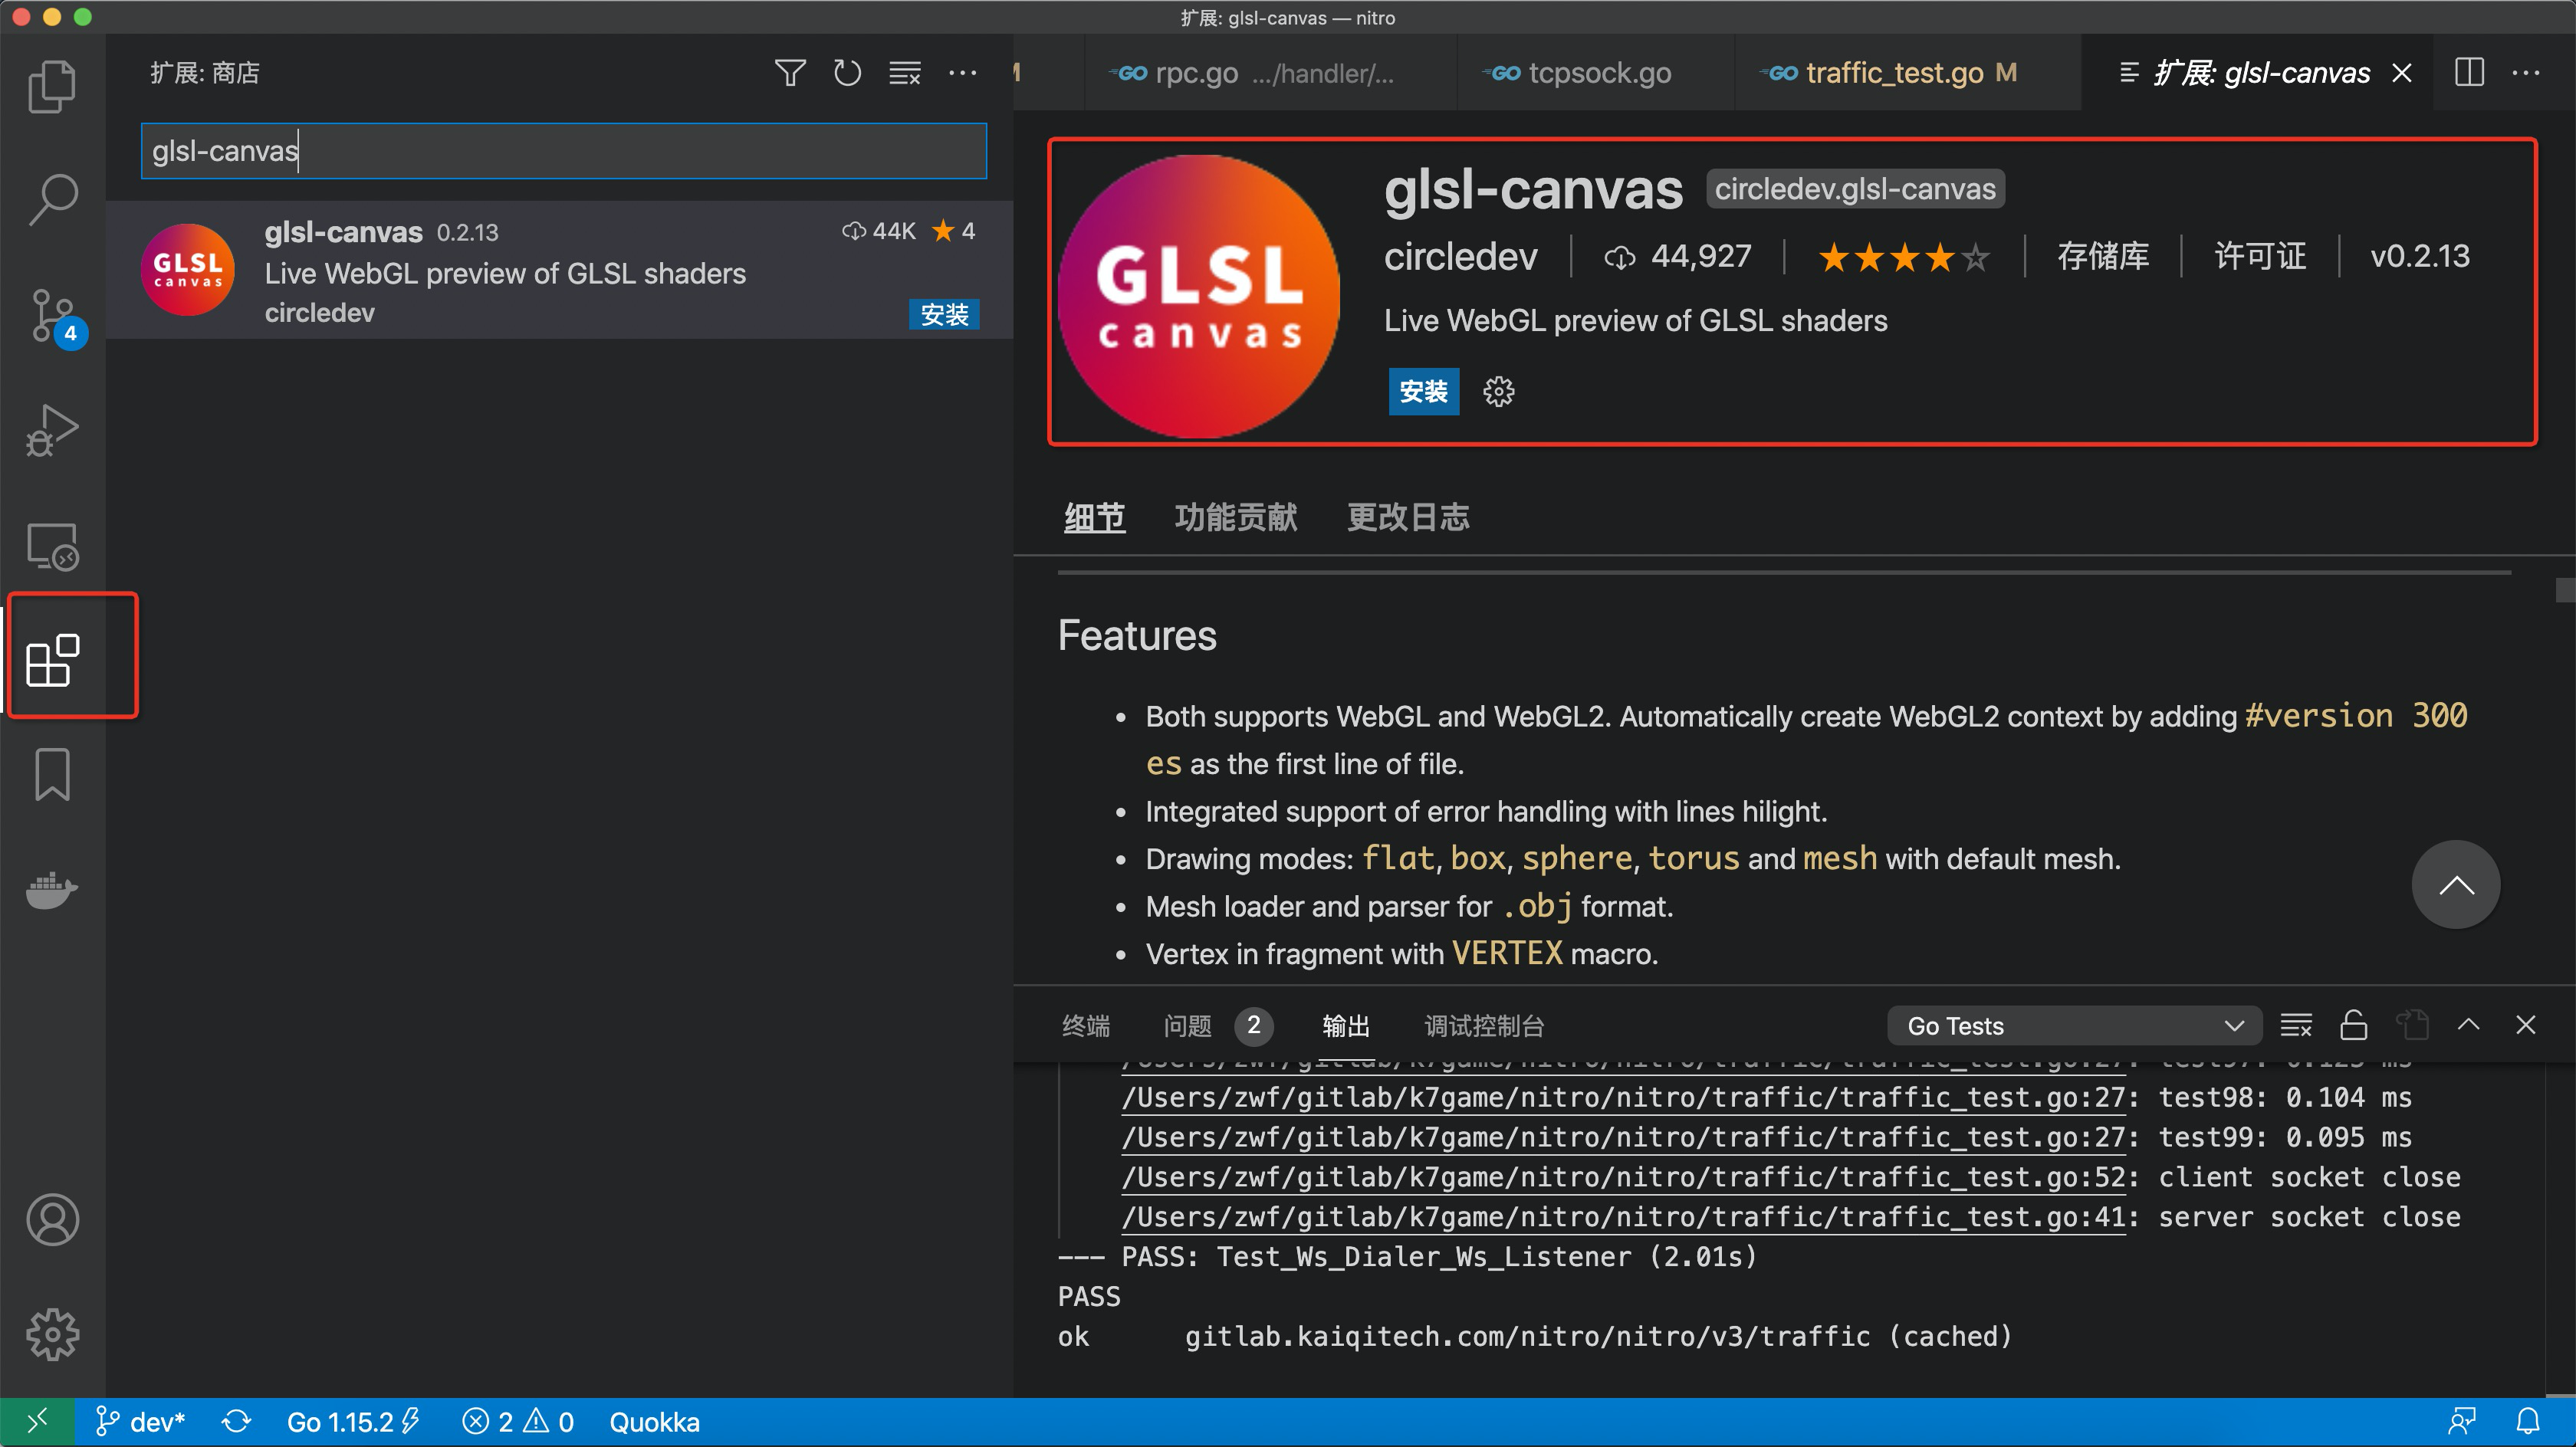The image size is (2576, 1447).
Task: Open the Accounts menu
Action: (52, 1219)
